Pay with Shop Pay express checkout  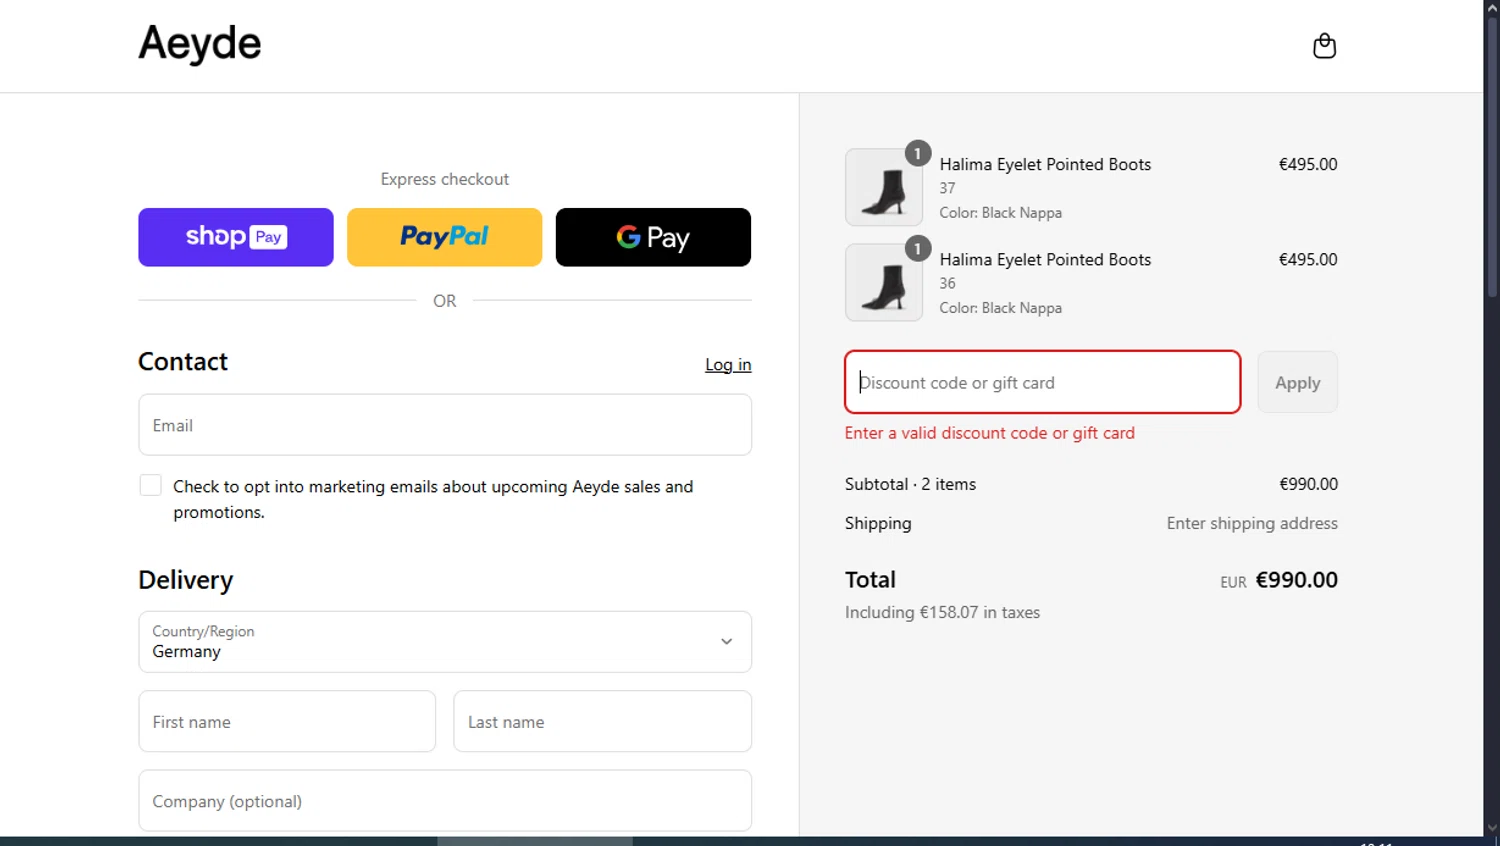pyautogui.click(x=236, y=237)
